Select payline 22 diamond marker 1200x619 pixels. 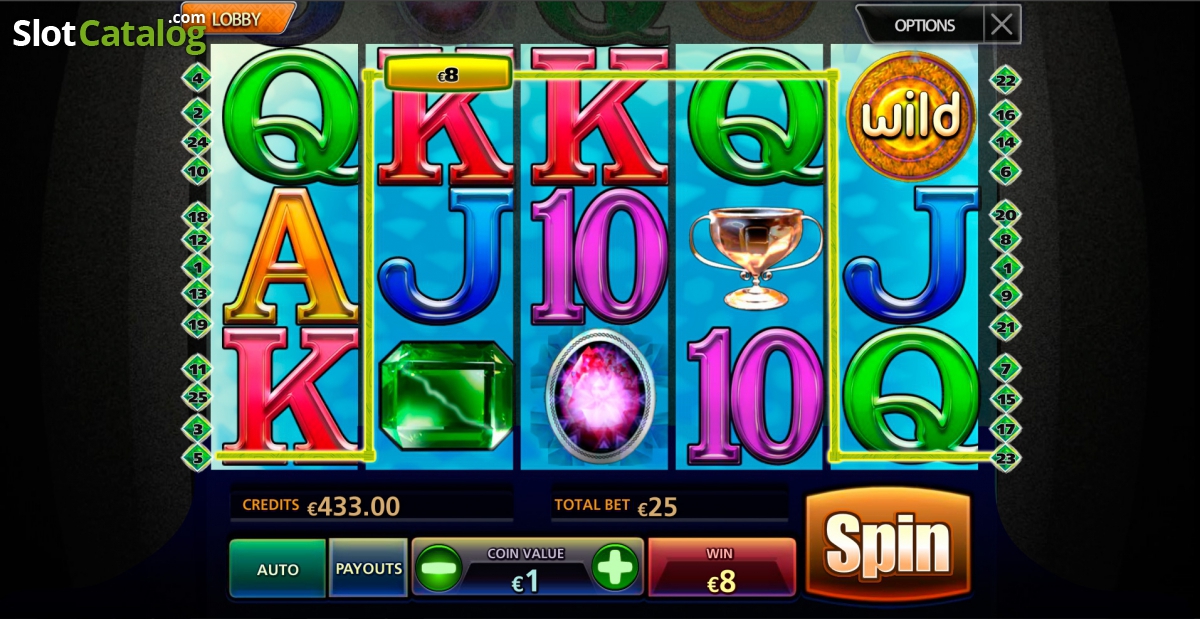[x=1005, y=80]
